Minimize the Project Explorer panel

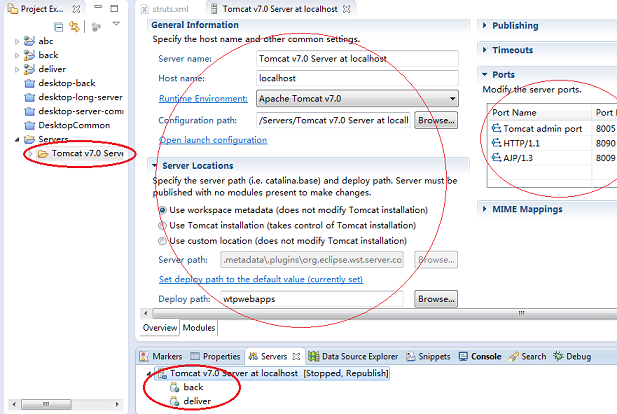pyautogui.click(x=98, y=7)
